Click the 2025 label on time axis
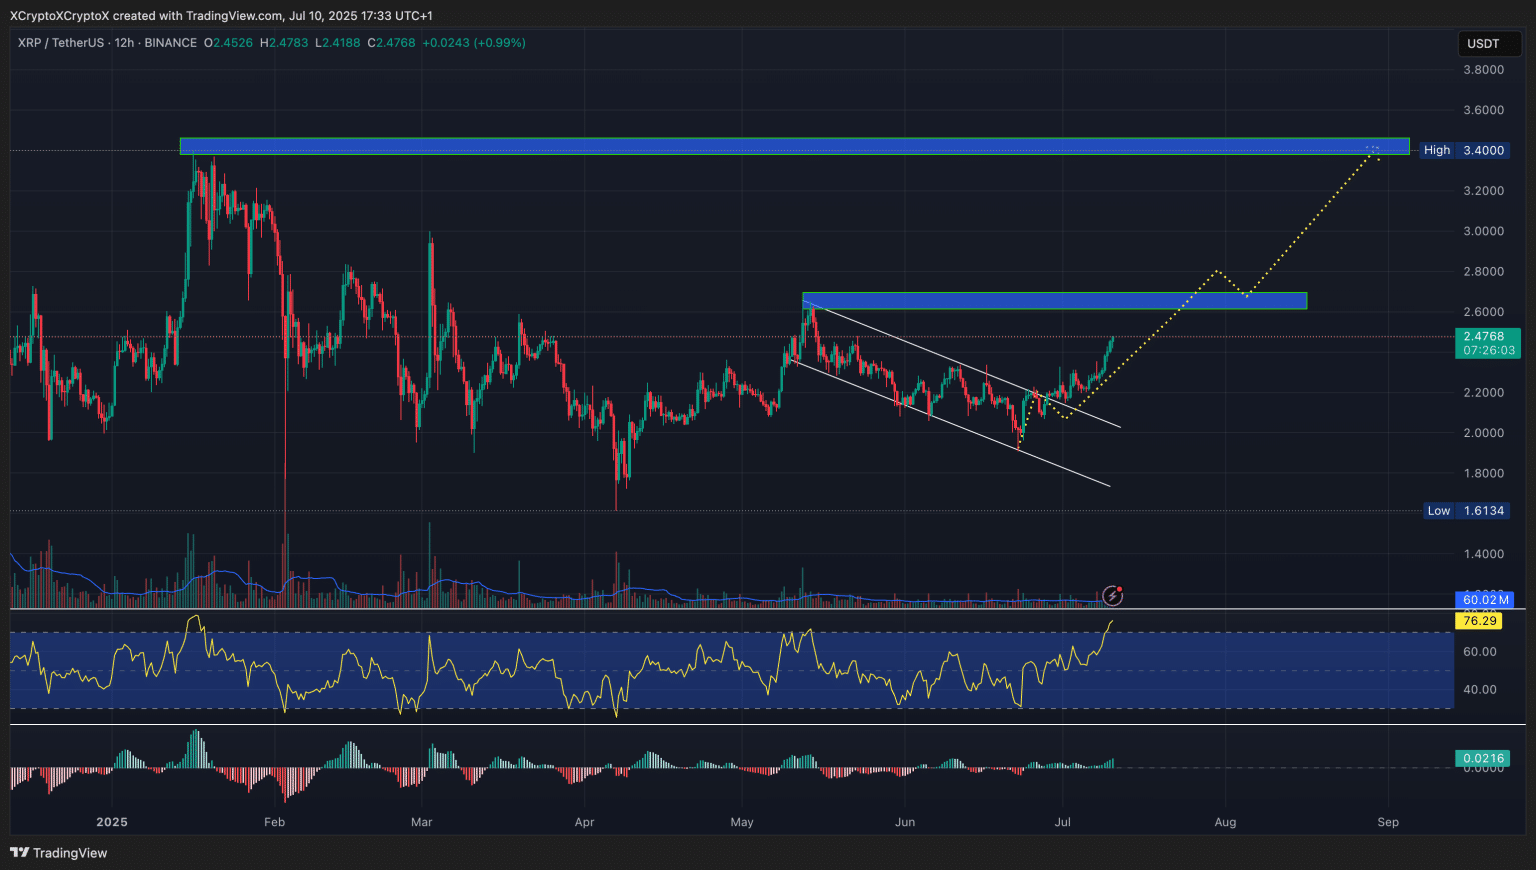Viewport: 1536px width, 870px height. pos(112,822)
